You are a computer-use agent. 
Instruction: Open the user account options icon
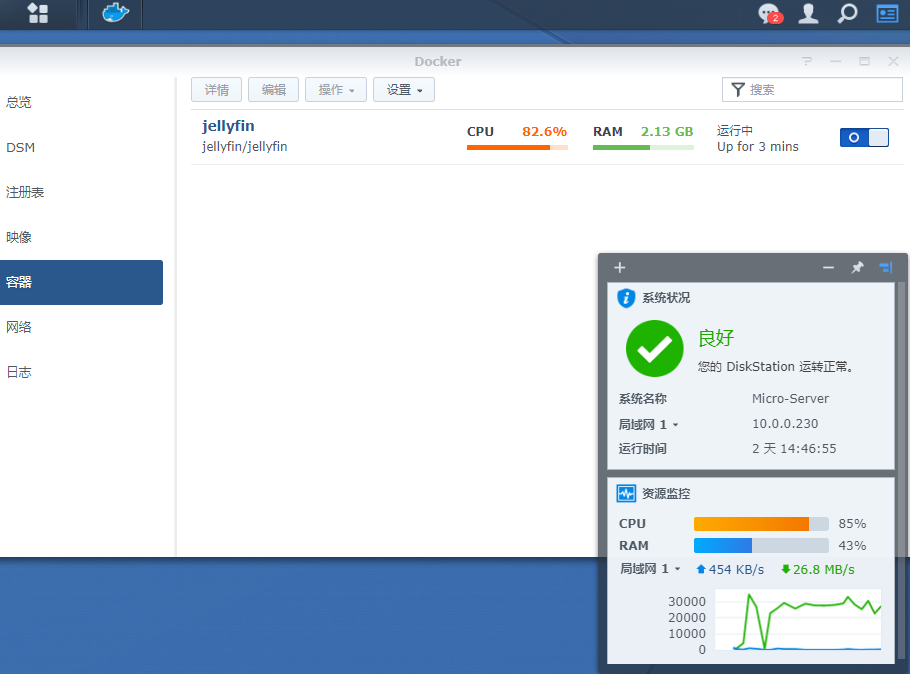coord(808,13)
